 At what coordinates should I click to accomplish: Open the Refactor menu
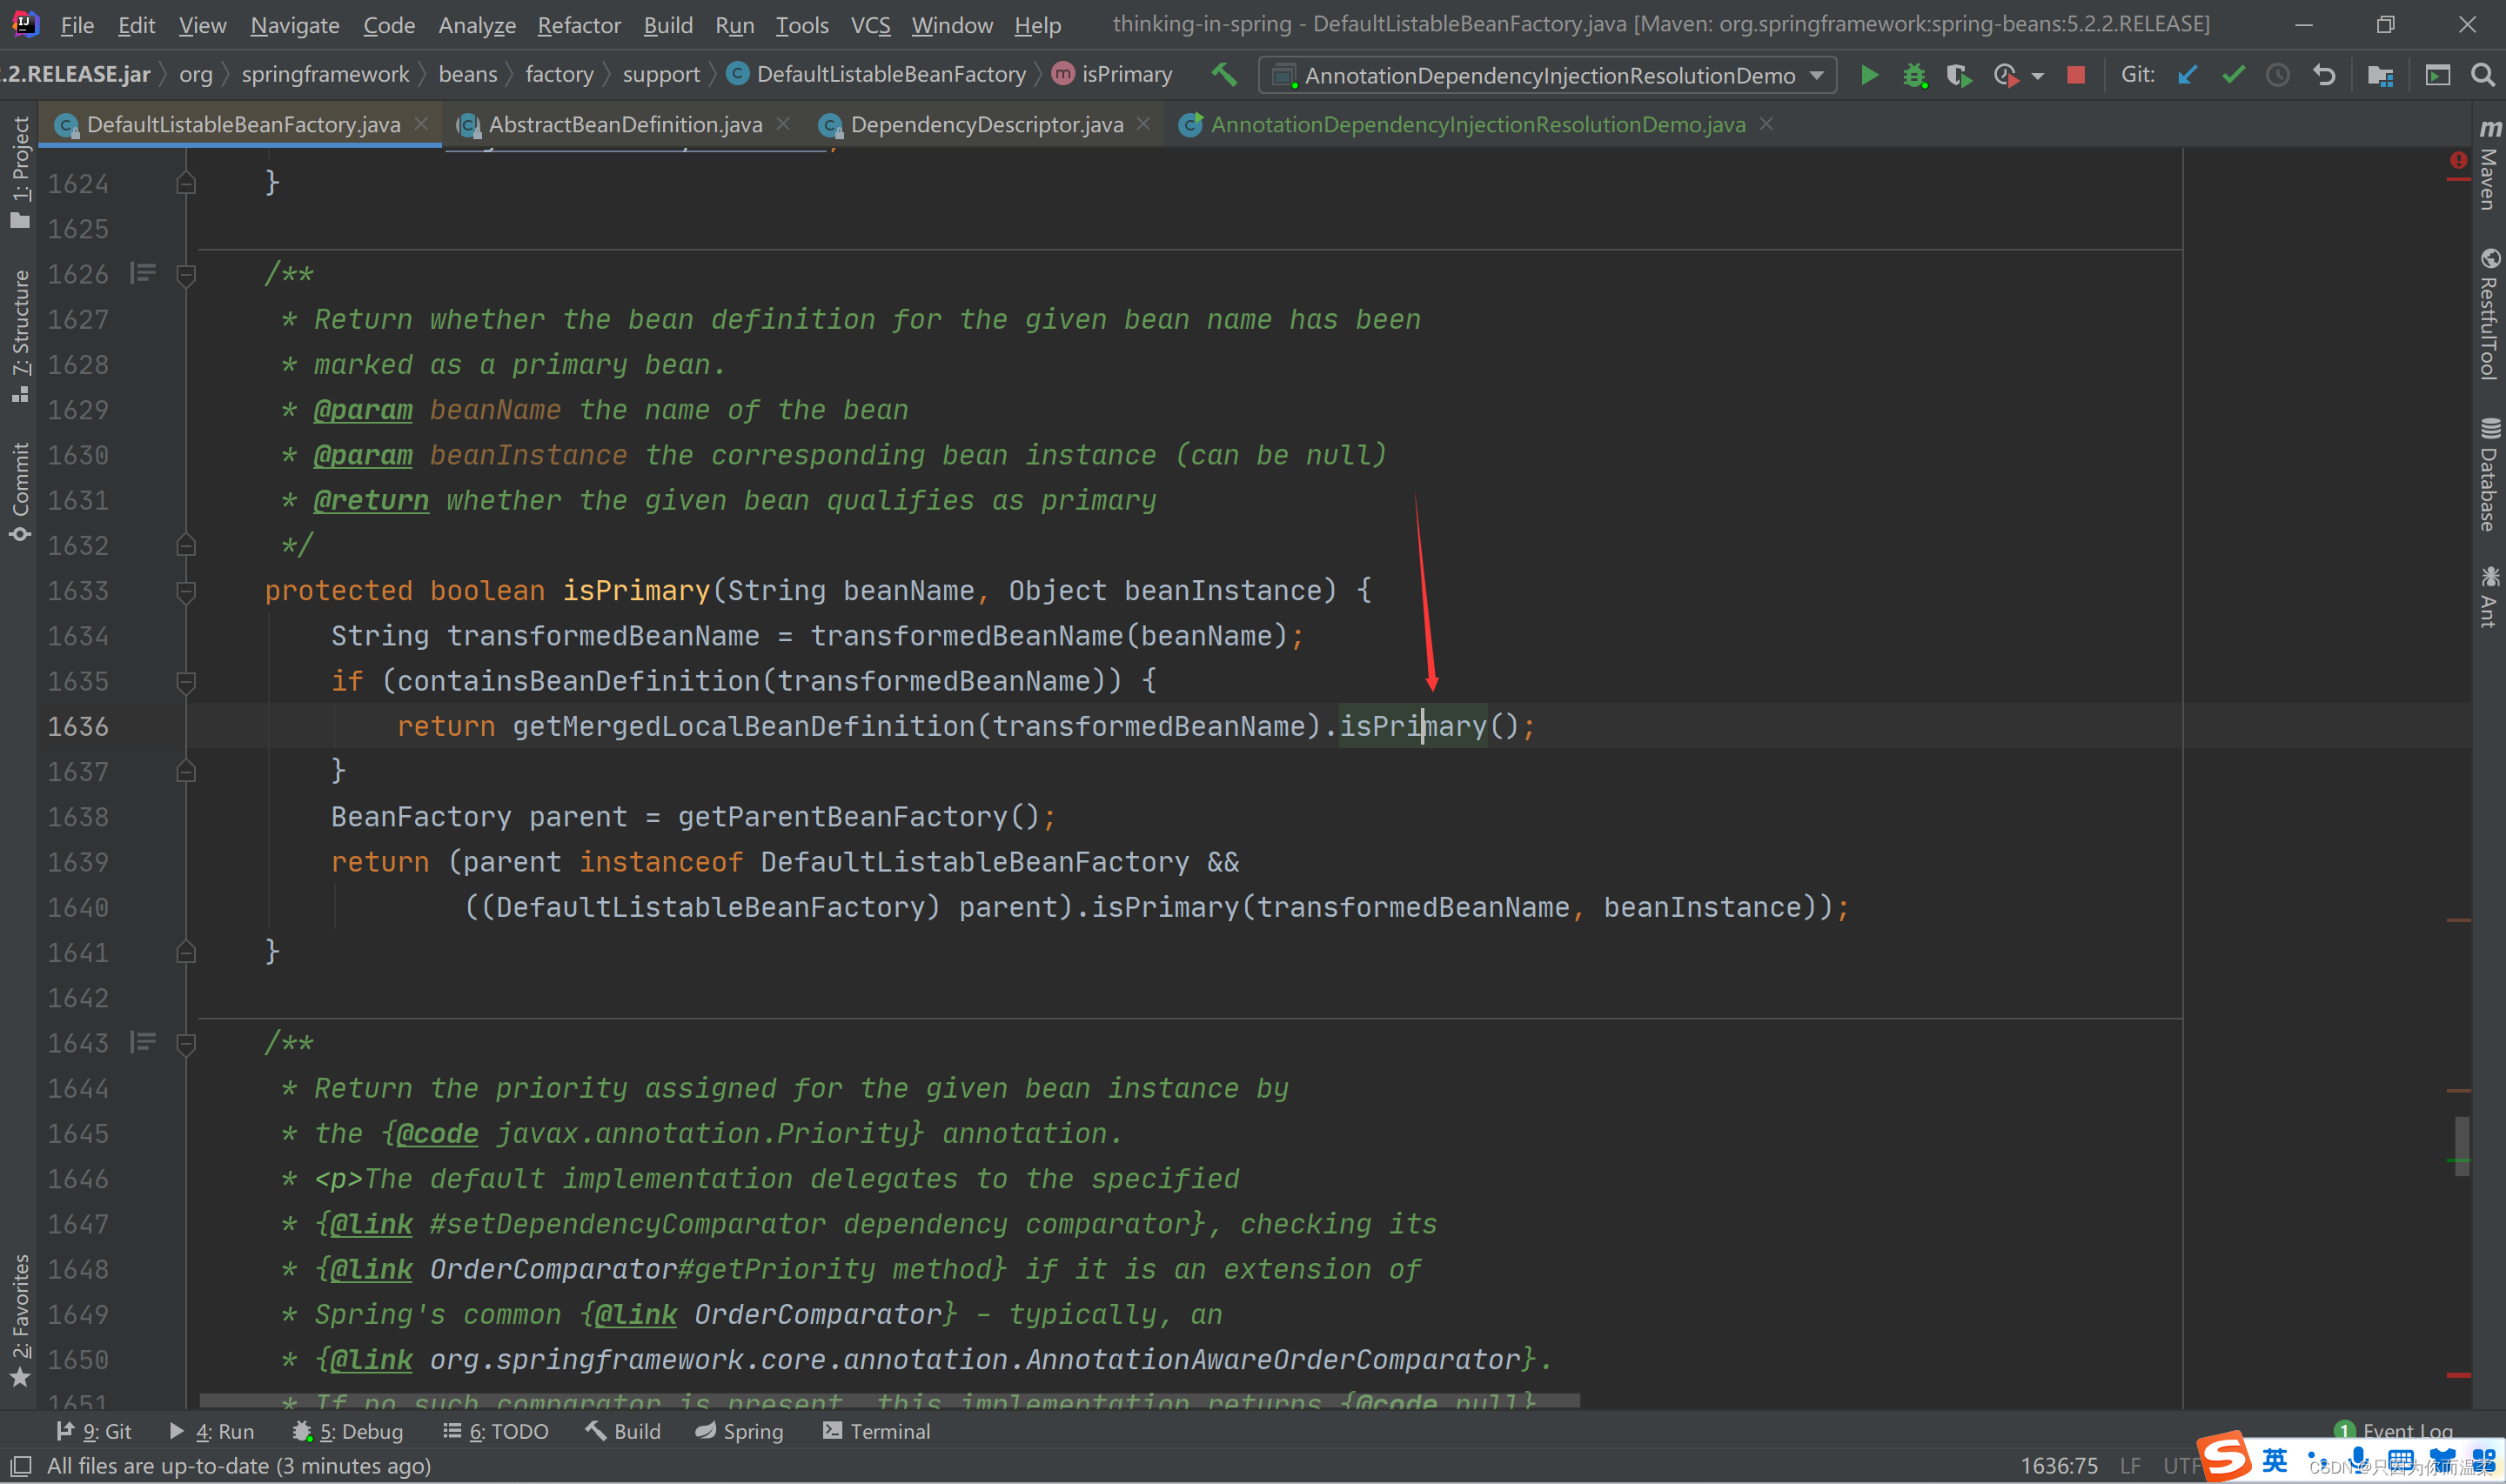(x=579, y=25)
